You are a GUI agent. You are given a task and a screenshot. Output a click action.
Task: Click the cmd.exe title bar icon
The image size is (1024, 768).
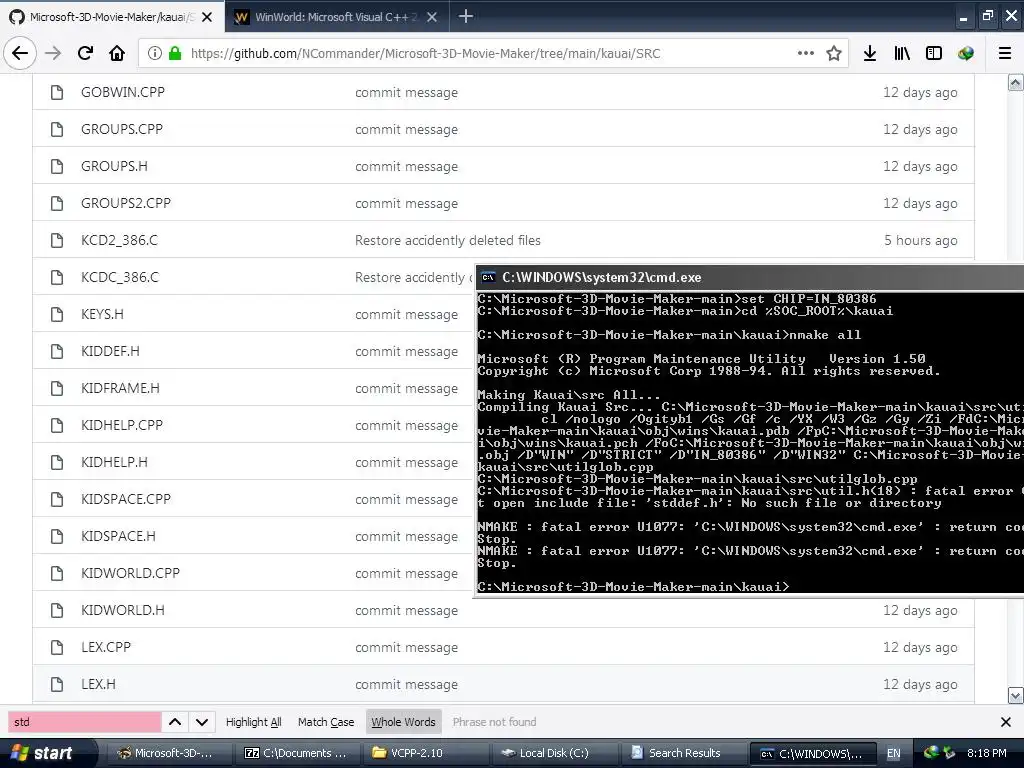tap(488, 278)
